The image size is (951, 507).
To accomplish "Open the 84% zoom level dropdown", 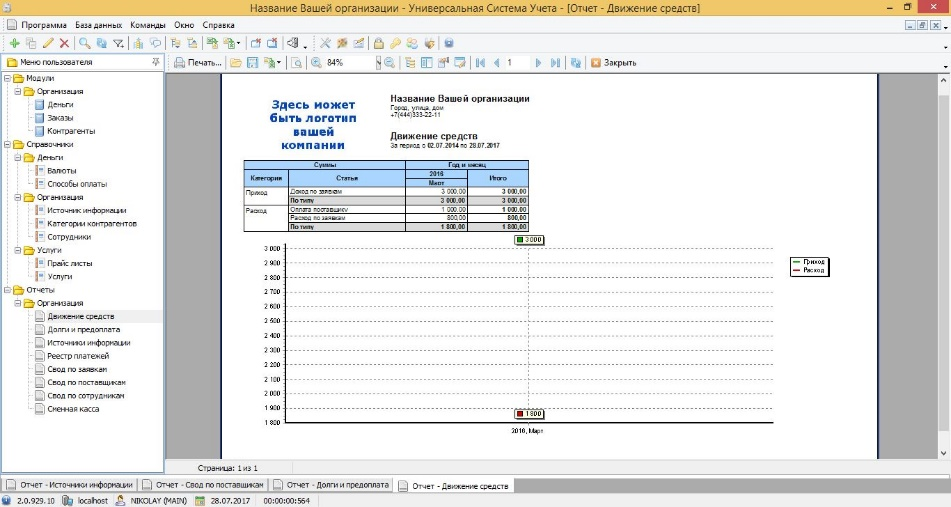I will pos(378,62).
